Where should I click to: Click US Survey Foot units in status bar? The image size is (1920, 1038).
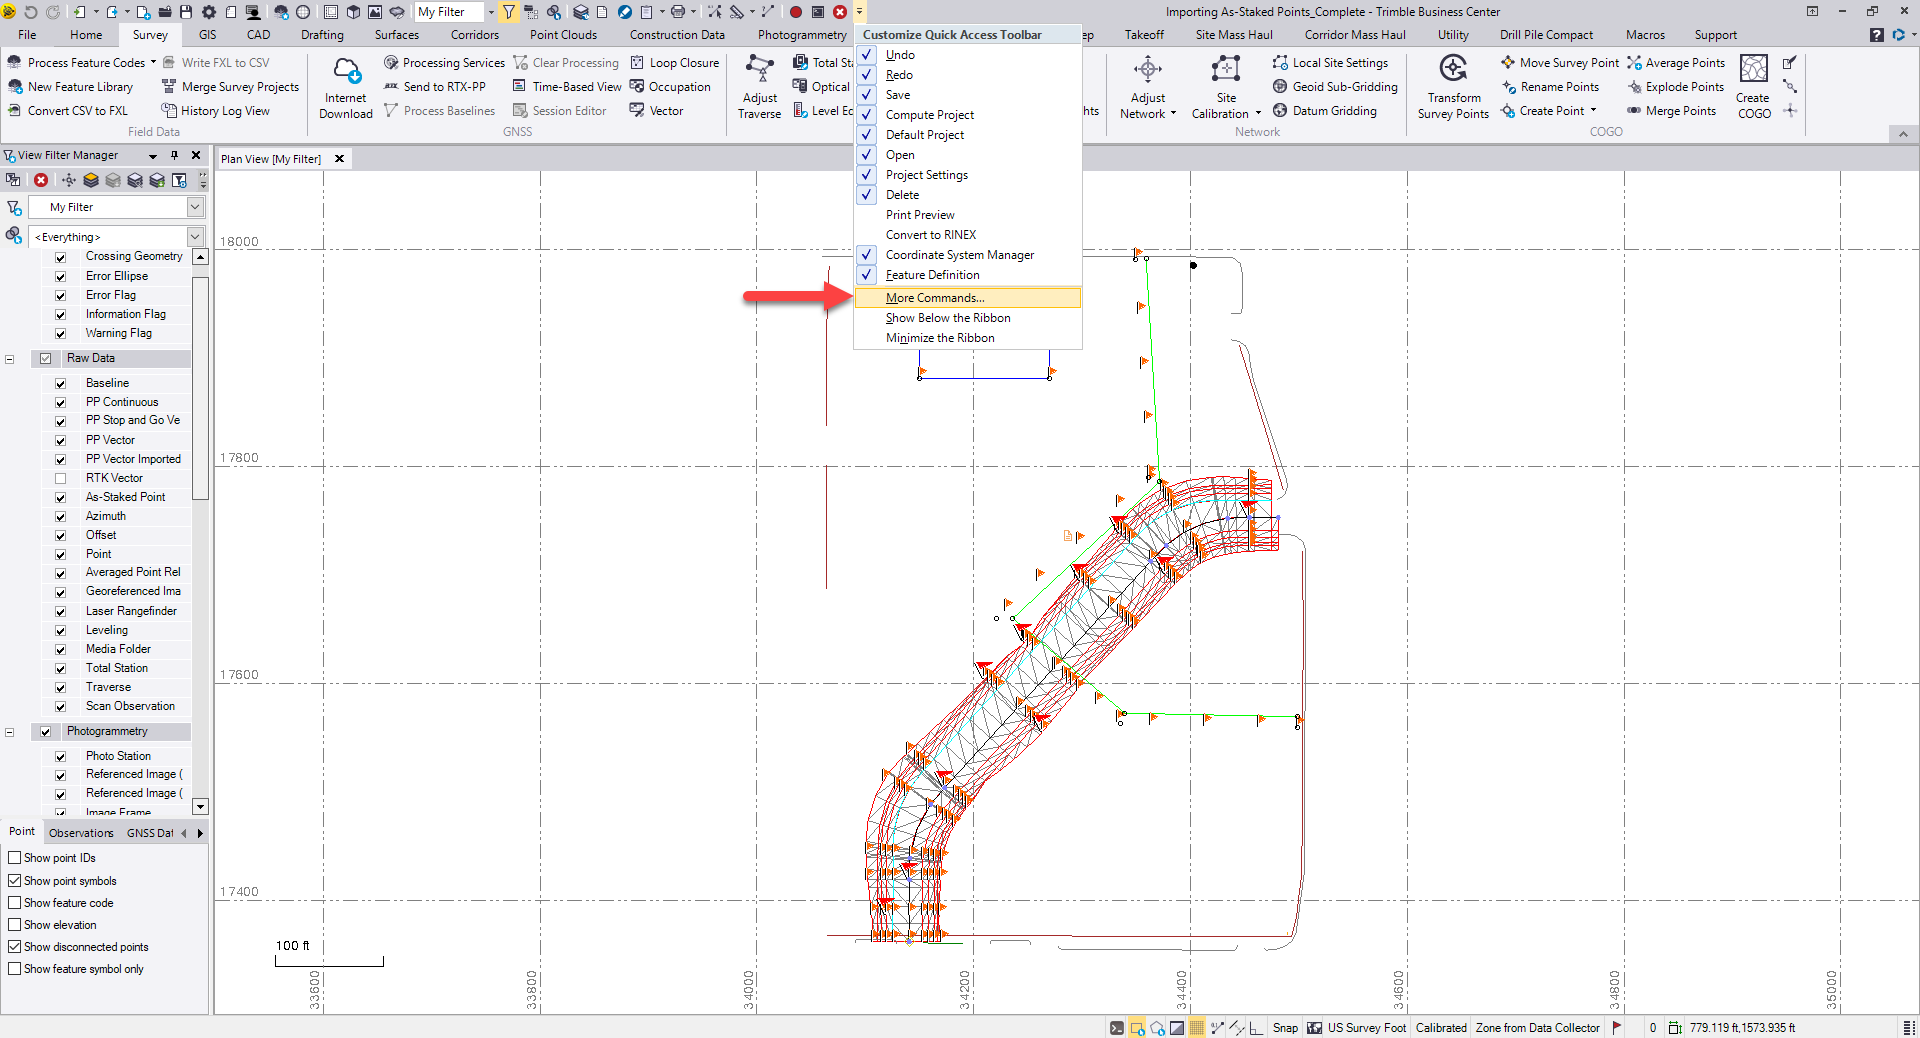(x=1366, y=1028)
